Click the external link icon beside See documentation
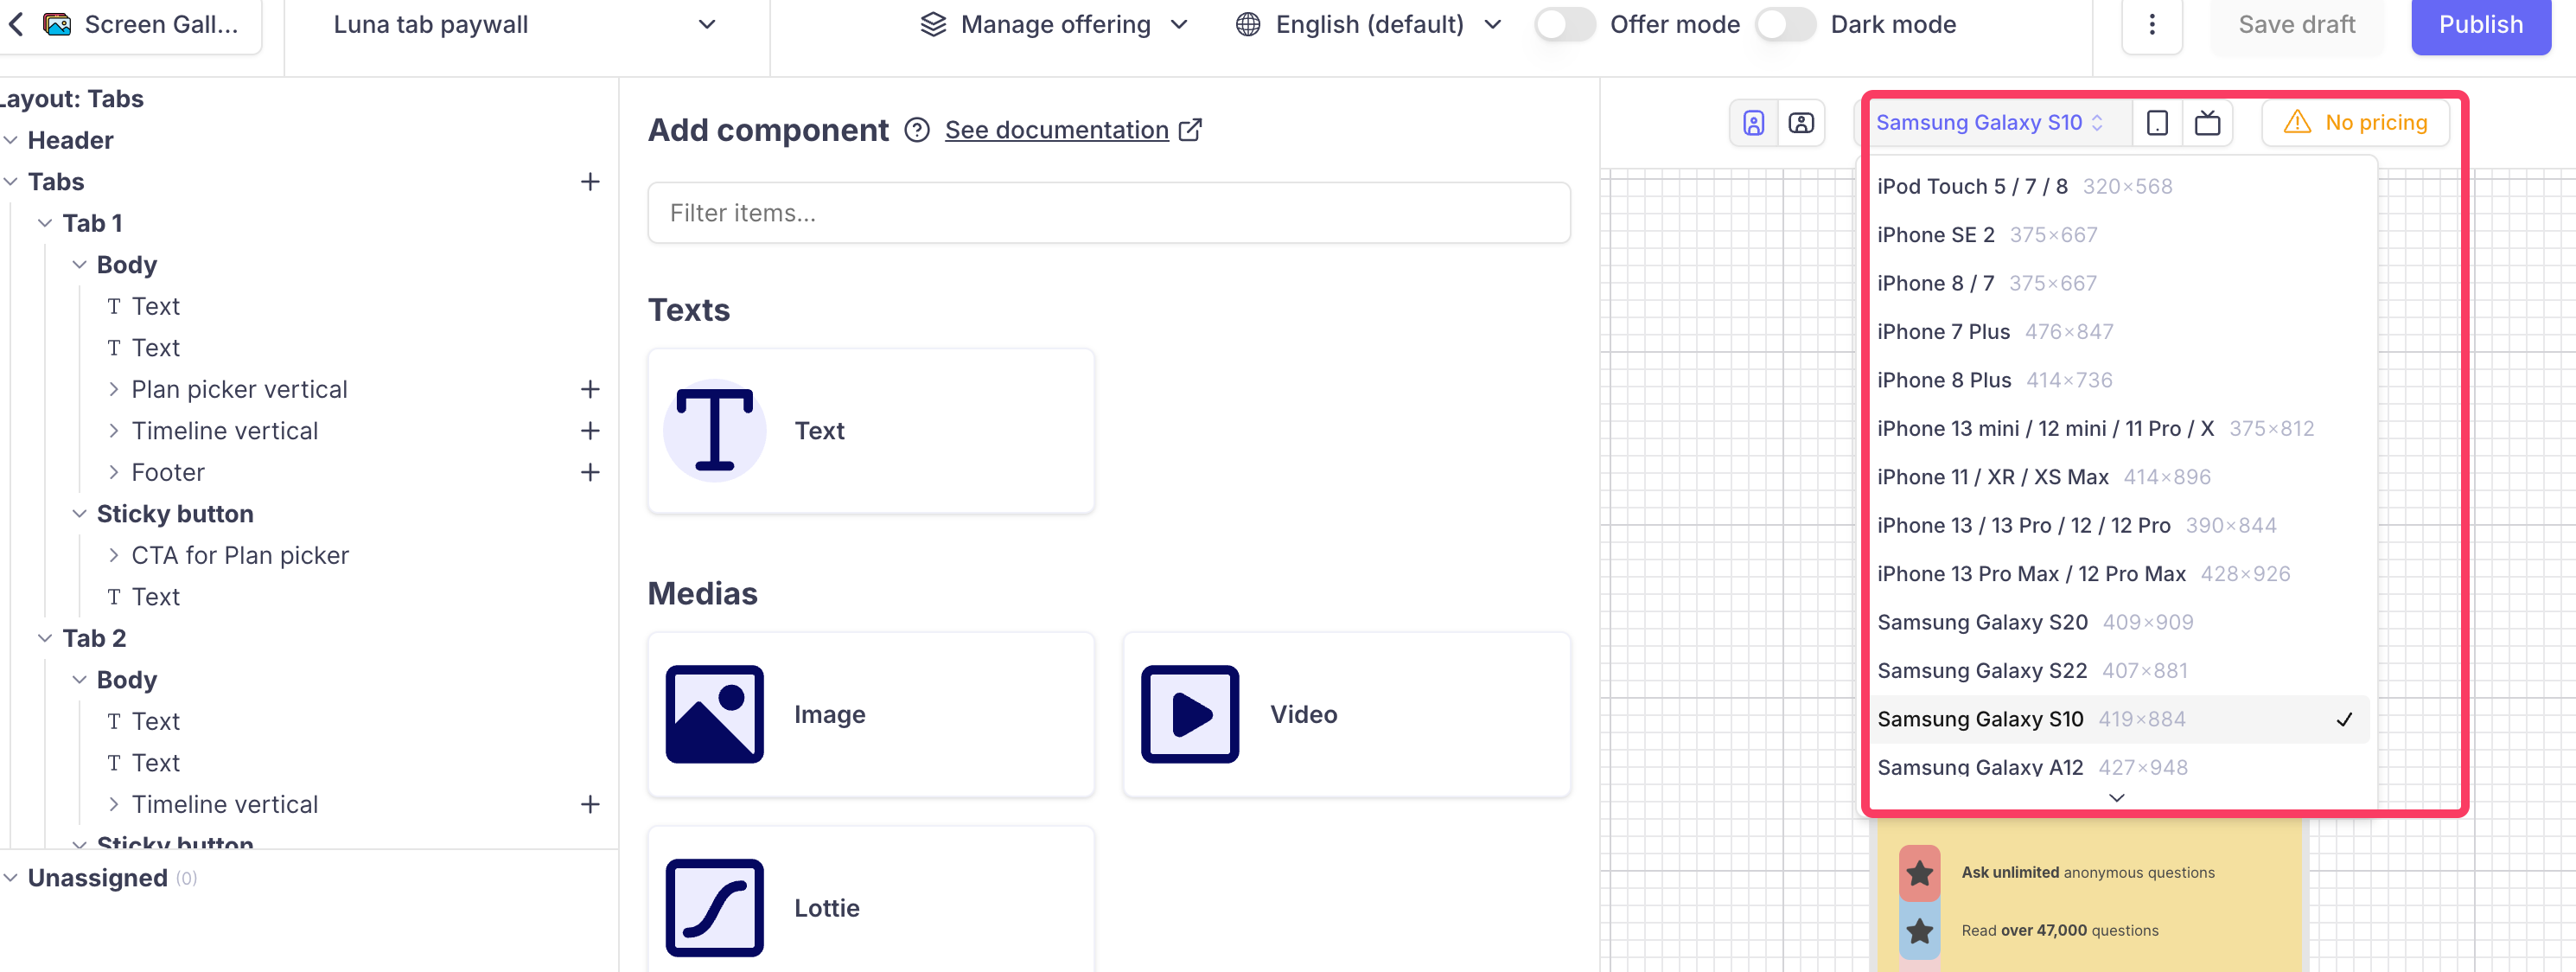Screen dimensions: 2576x972 tap(1190, 130)
